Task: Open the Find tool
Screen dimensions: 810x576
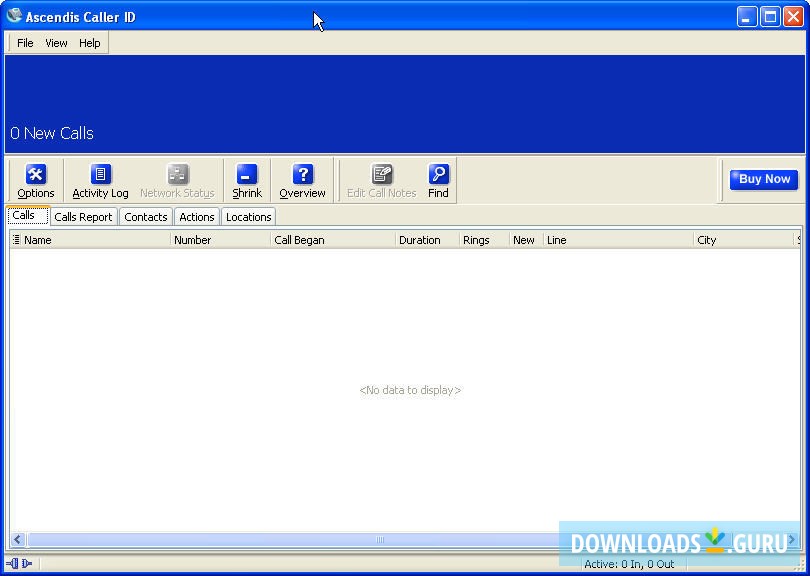Action: point(438,181)
